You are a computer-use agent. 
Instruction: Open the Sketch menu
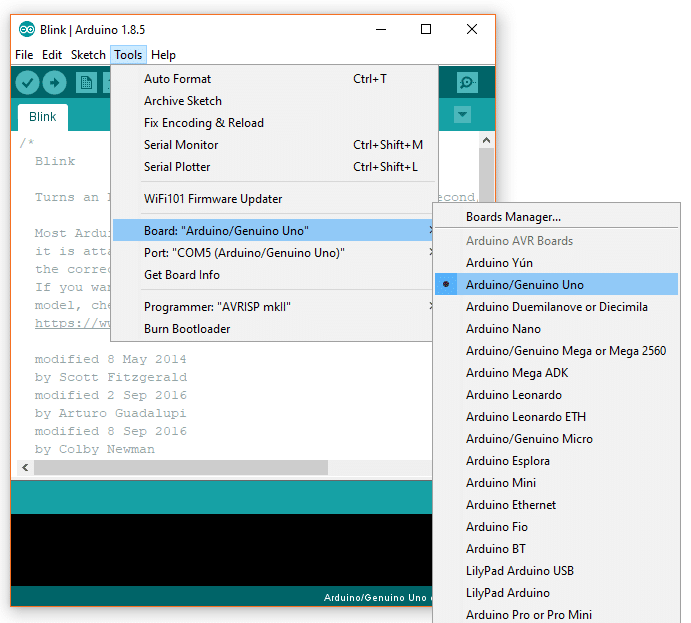pyautogui.click(x=88, y=55)
